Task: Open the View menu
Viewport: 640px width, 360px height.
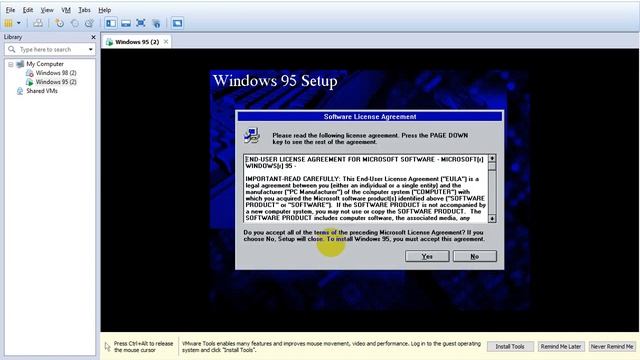Action: coord(47,10)
